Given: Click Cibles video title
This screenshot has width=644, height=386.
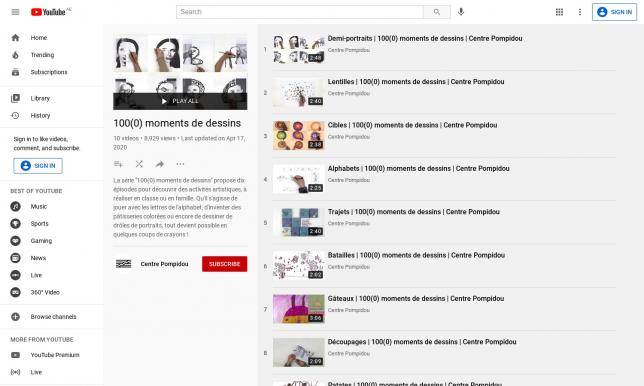Looking at the screenshot, I should [412, 125].
